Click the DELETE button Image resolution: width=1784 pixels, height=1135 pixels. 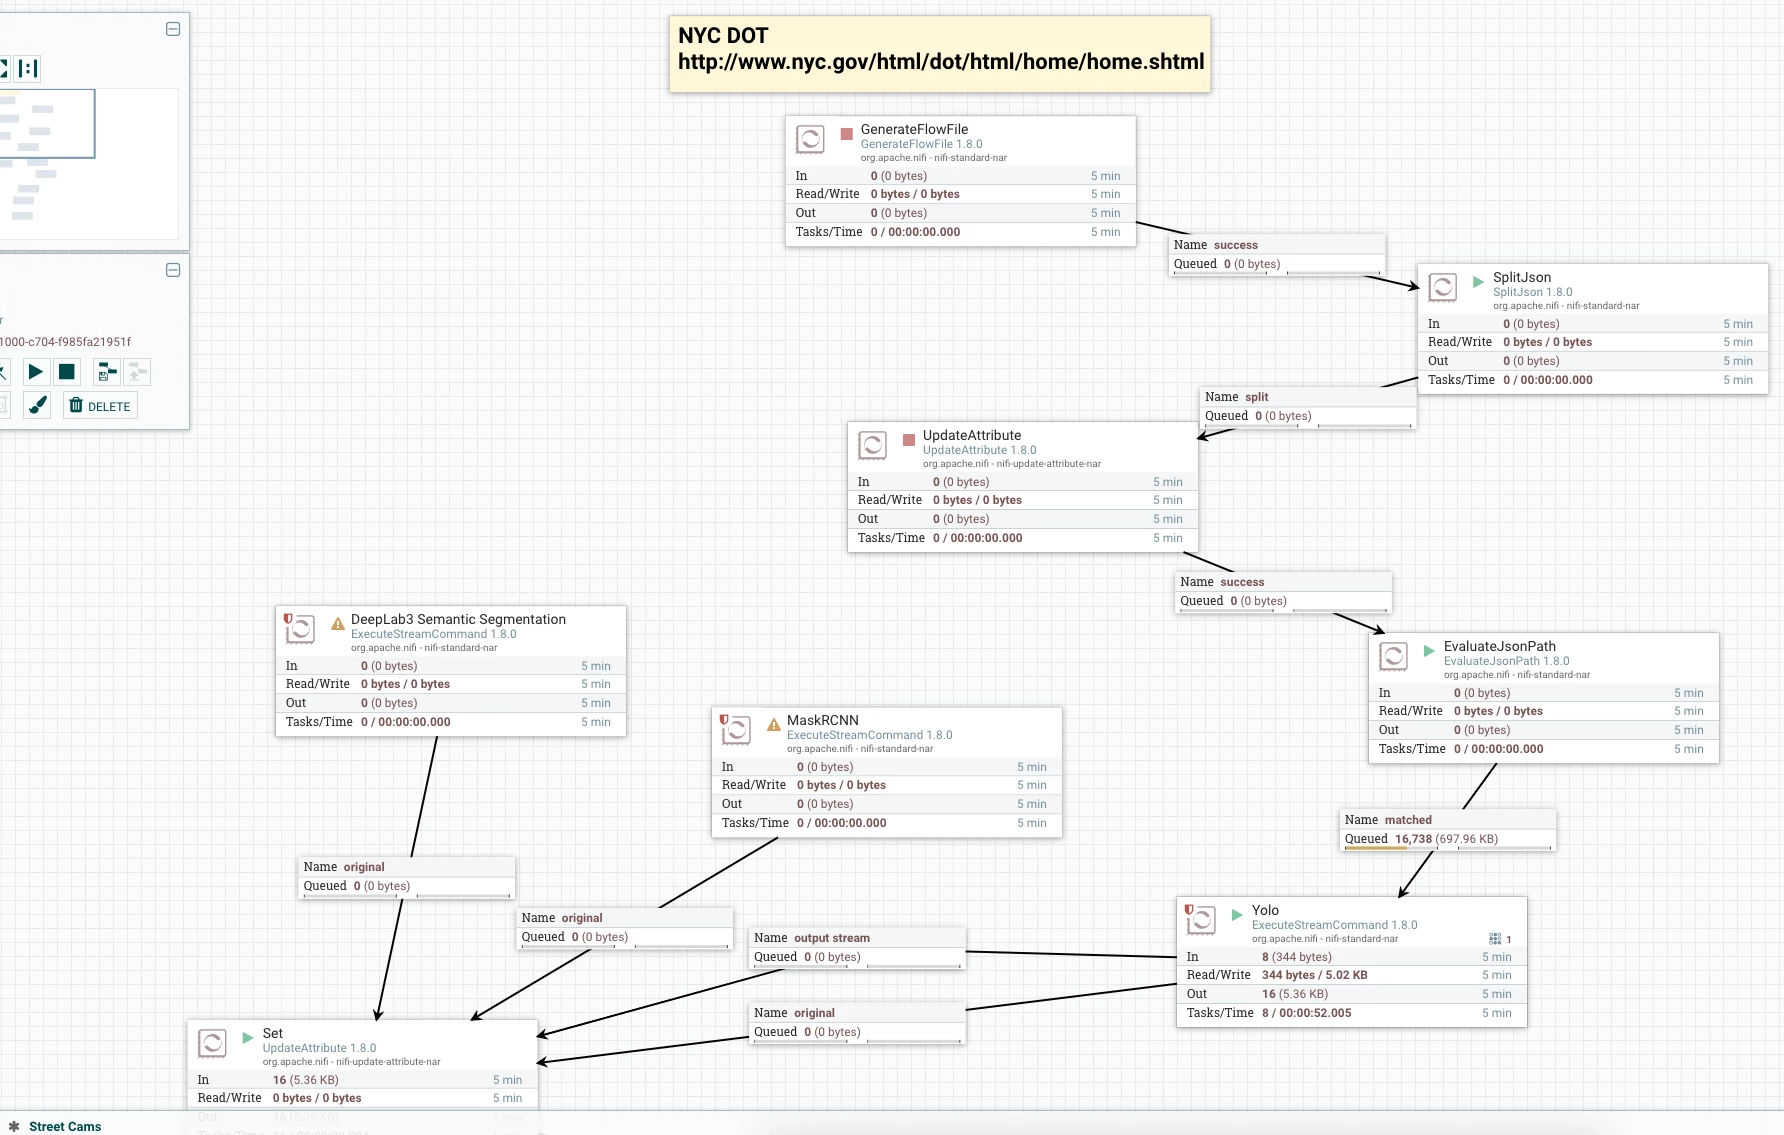(x=100, y=406)
